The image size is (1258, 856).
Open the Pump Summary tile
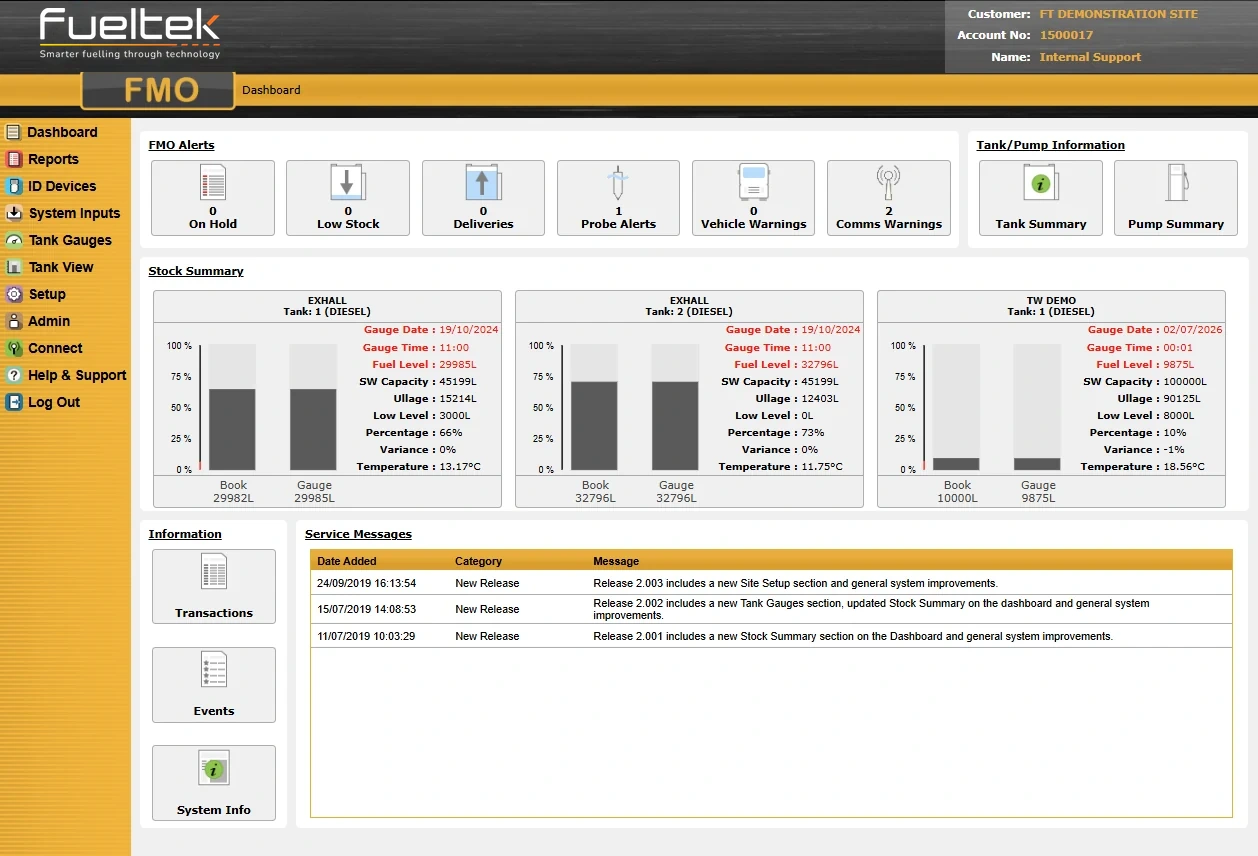point(1176,198)
